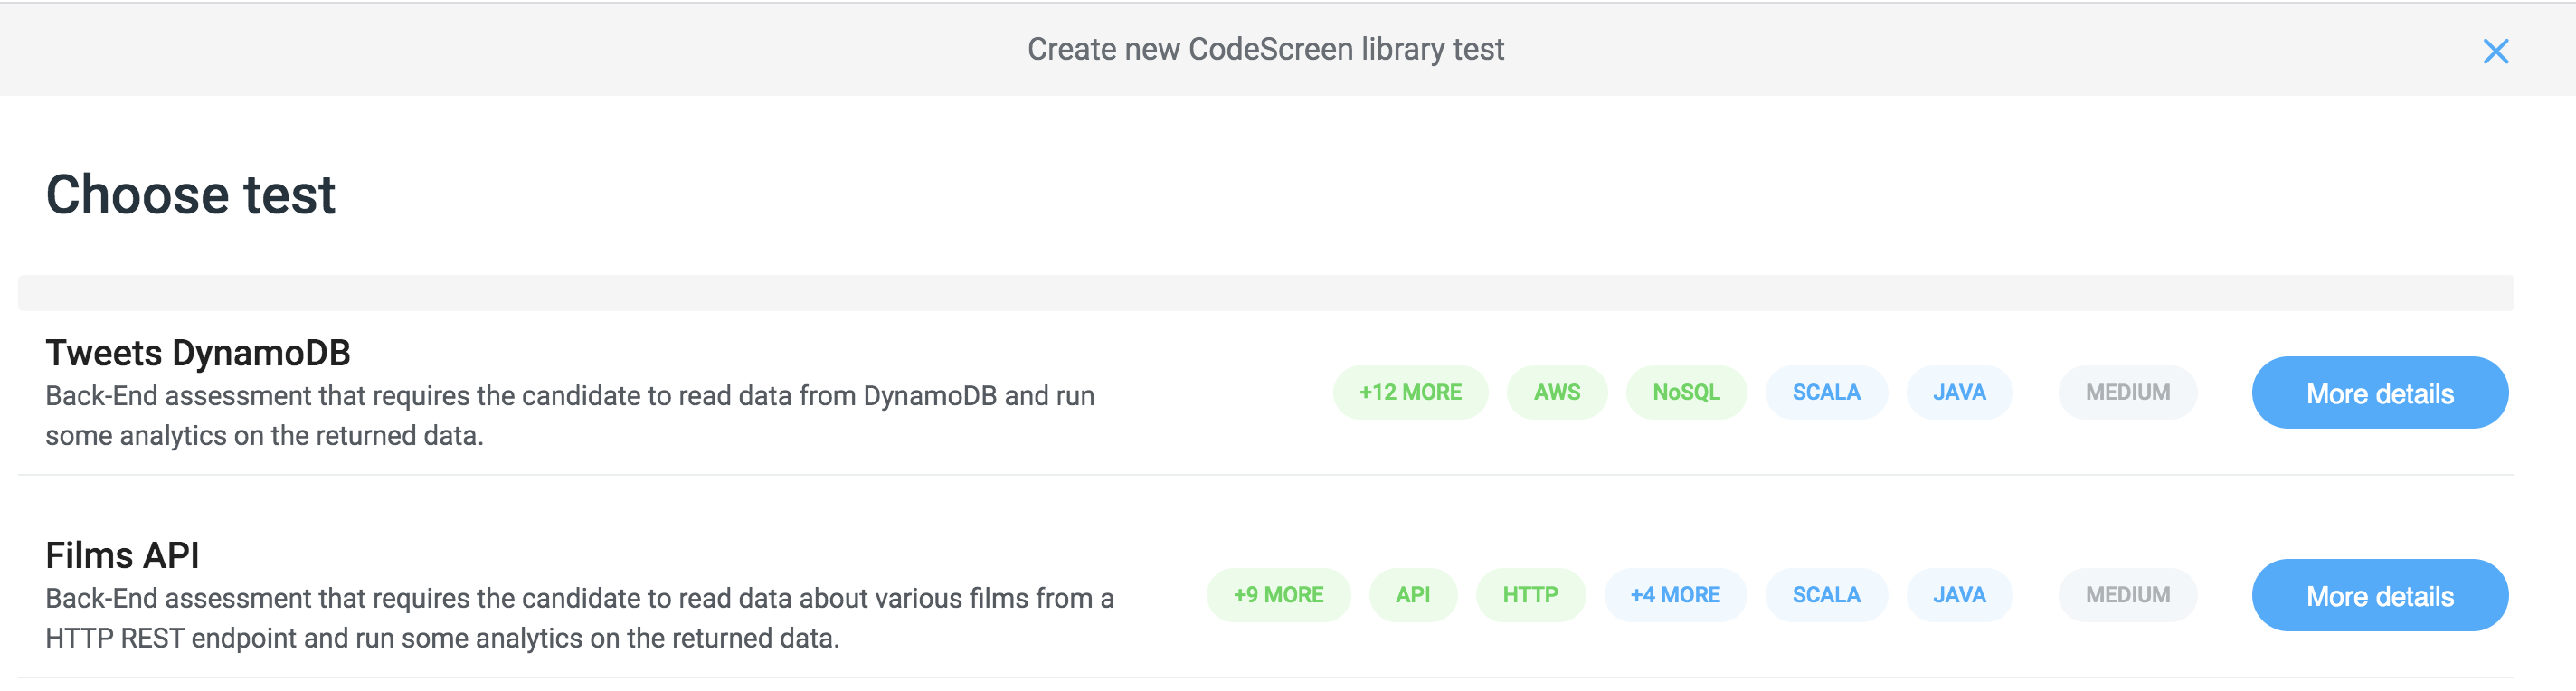This screenshot has height=691, width=2576.
Task: Select the Tweets DynamoDB test title
Action: point(198,353)
